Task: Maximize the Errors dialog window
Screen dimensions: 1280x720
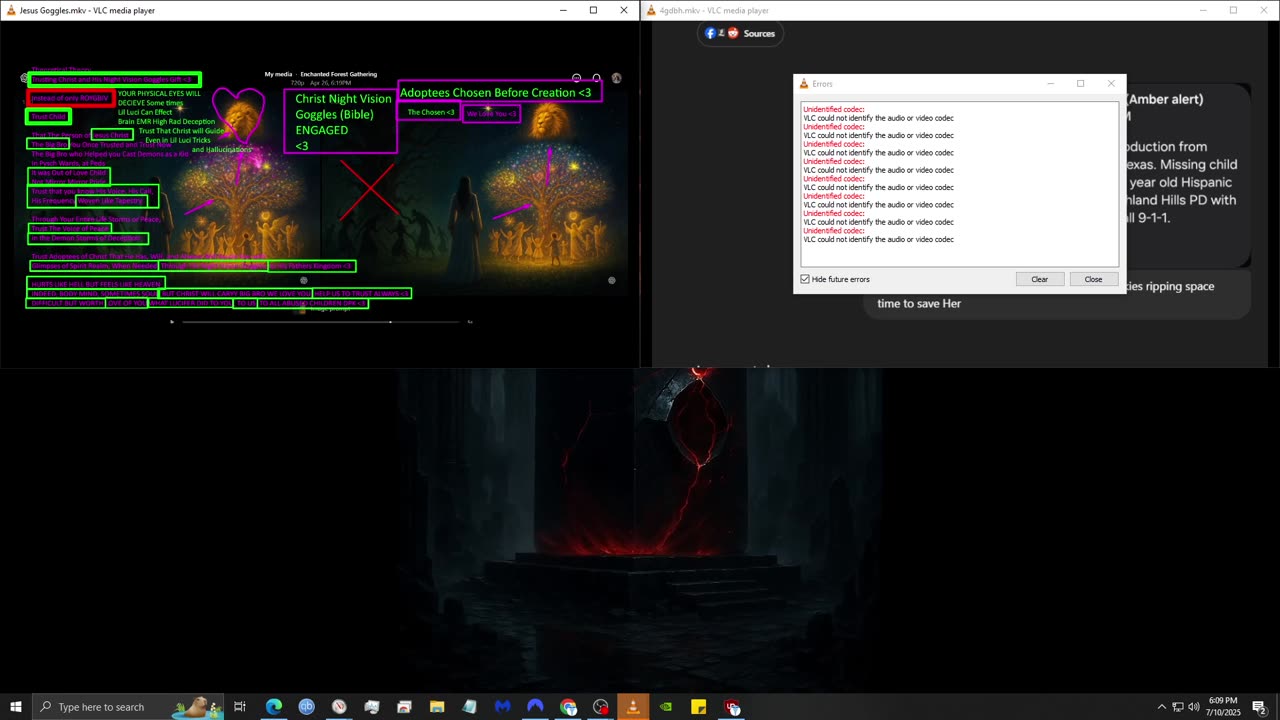Action: tap(1080, 84)
